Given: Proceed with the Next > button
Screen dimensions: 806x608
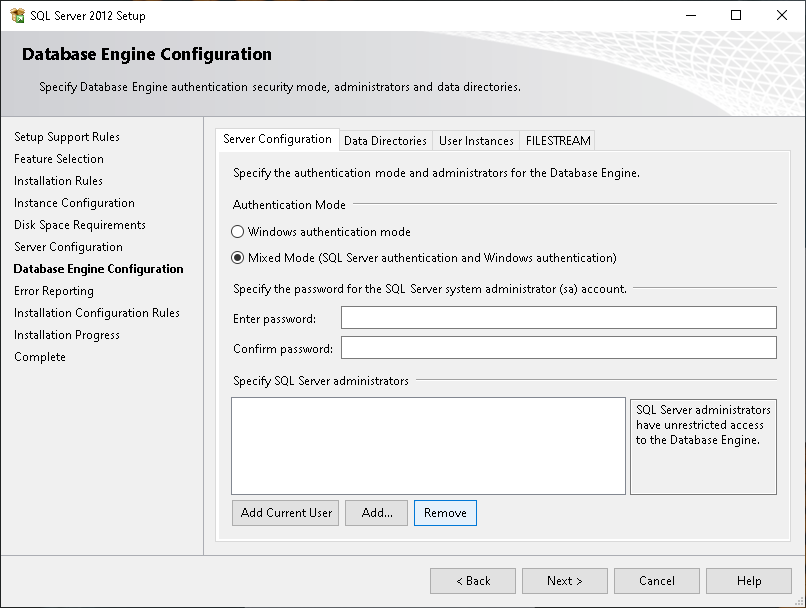Looking at the screenshot, I should click(565, 581).
